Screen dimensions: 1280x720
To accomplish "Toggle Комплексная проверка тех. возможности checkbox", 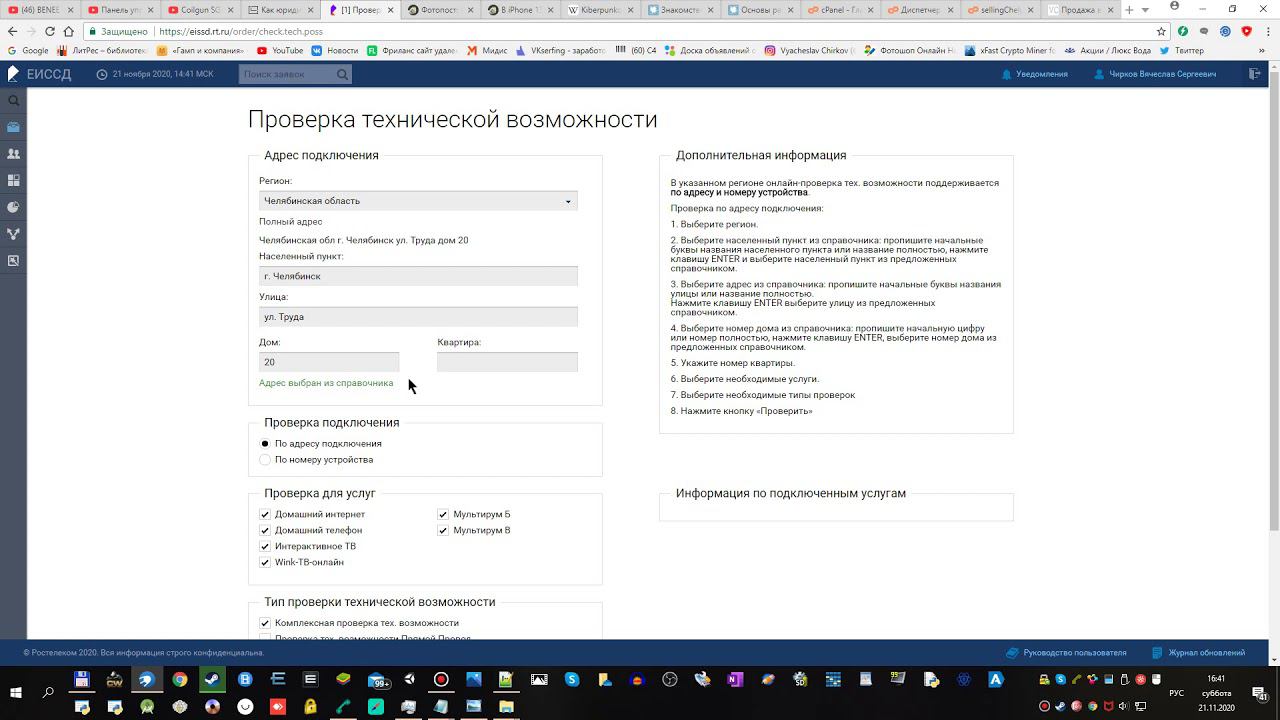I will pyautogui.click(x=265, y=623).
